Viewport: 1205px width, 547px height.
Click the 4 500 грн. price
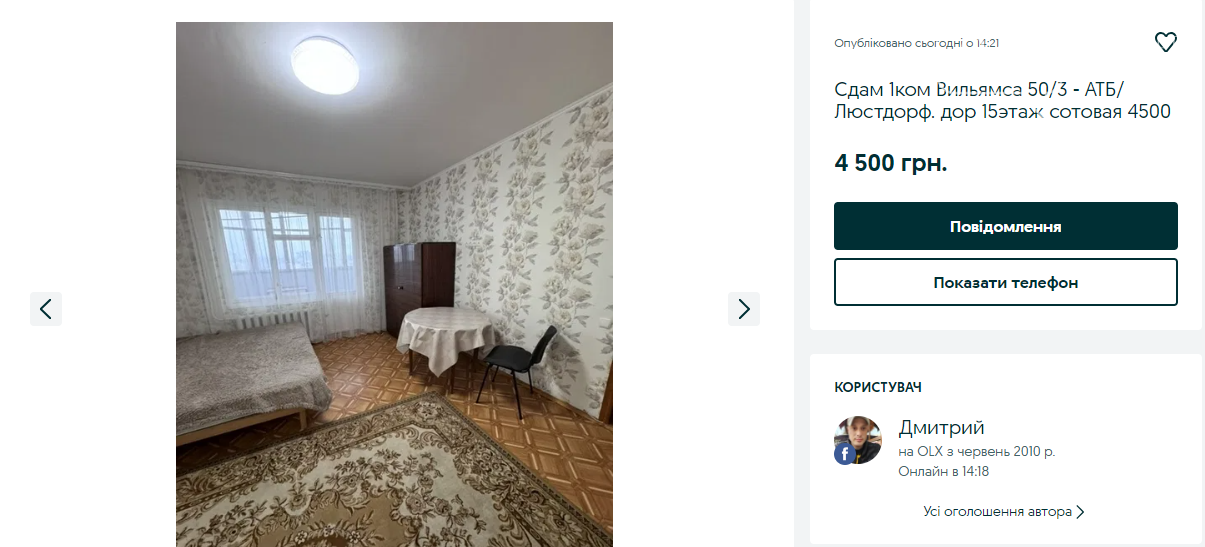(x=891, y=163)
